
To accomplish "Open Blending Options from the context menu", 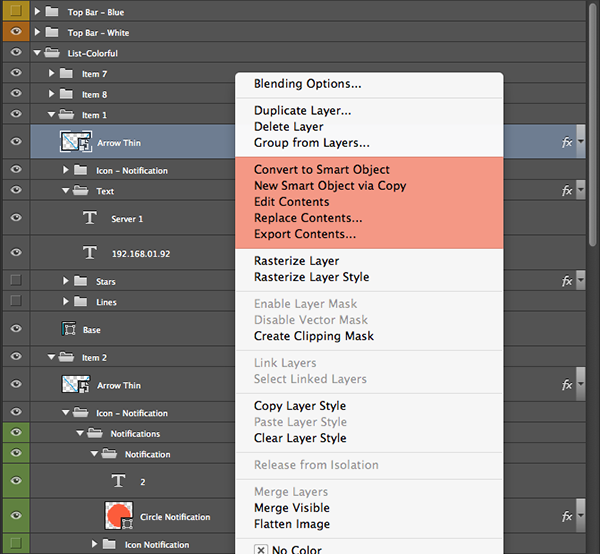I will (307, 83).
